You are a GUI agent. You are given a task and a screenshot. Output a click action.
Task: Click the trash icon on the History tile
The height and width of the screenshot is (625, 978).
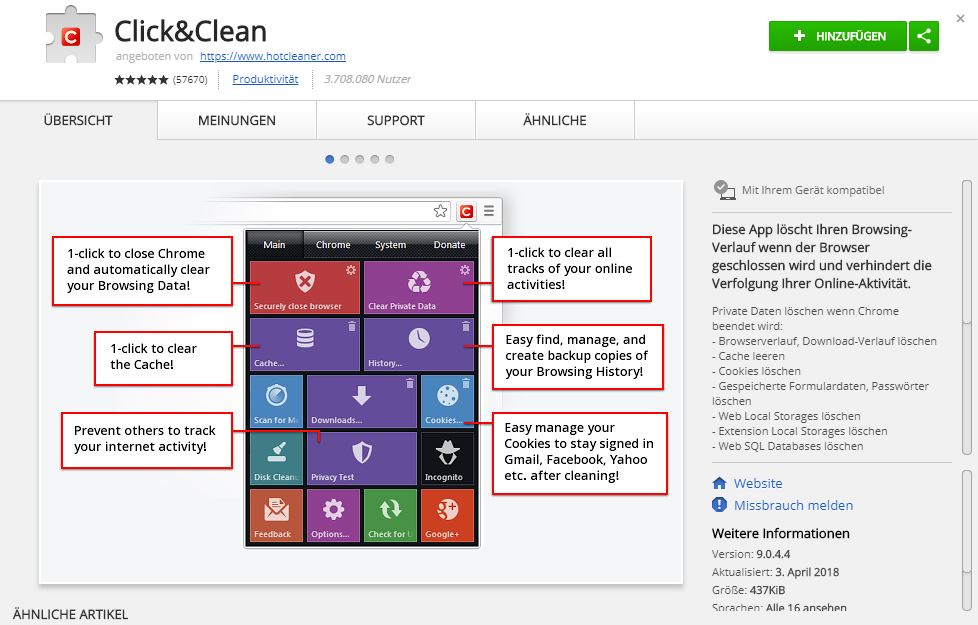pos(465,326)
